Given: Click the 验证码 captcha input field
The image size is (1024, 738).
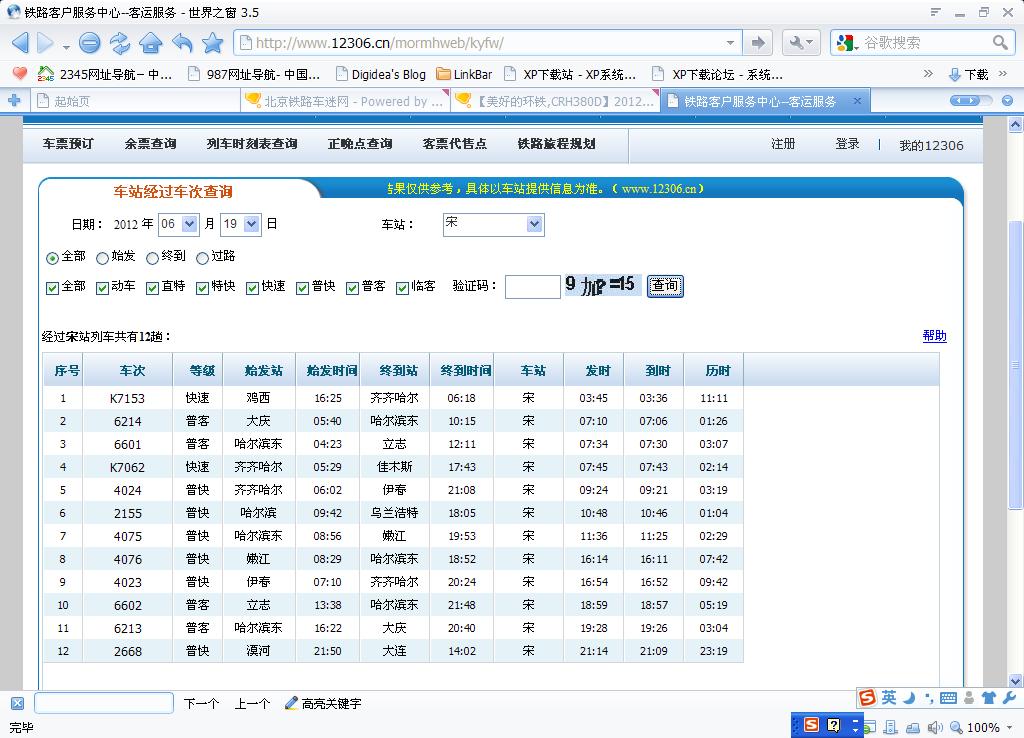Looking at the screenshot, I should [x=533, y=287].
